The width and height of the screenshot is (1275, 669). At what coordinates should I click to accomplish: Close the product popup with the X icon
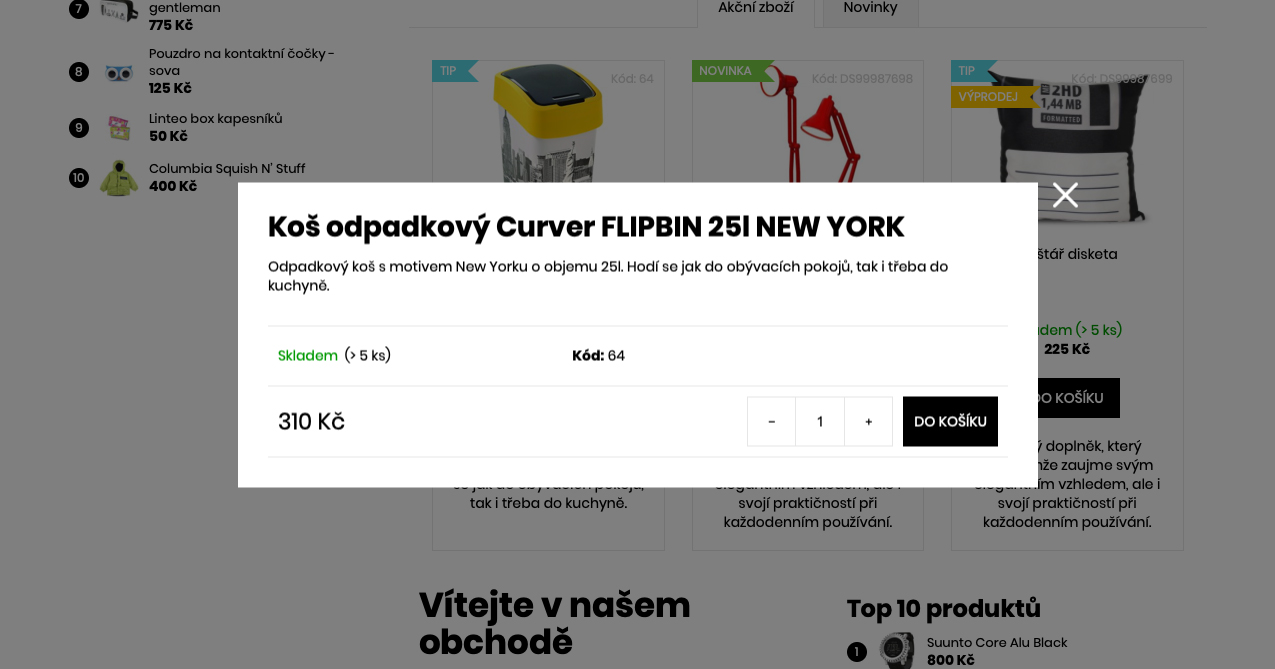point(1065,195)
